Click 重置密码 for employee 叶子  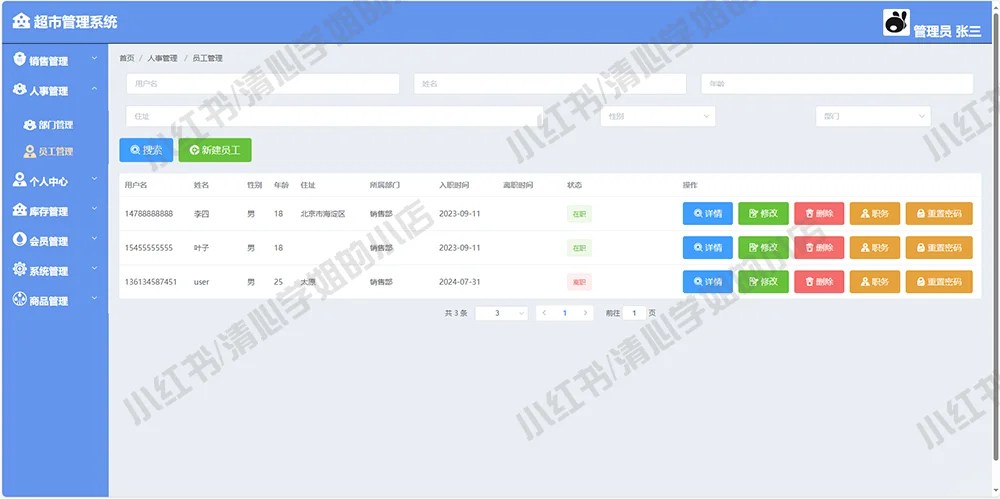[939, 248]
